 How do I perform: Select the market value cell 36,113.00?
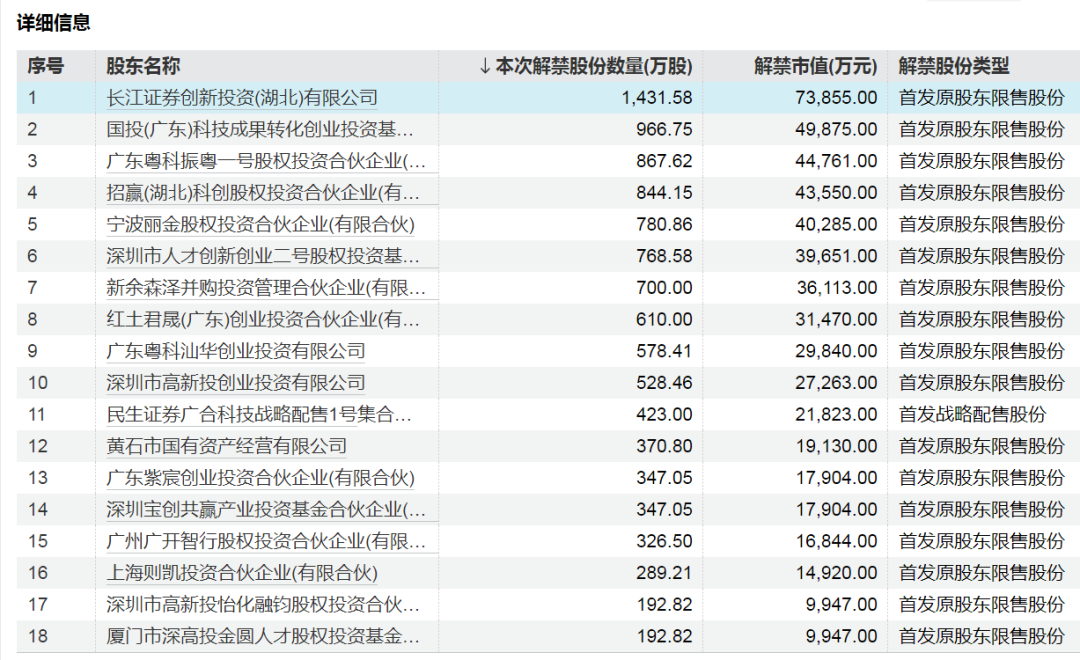836,288
